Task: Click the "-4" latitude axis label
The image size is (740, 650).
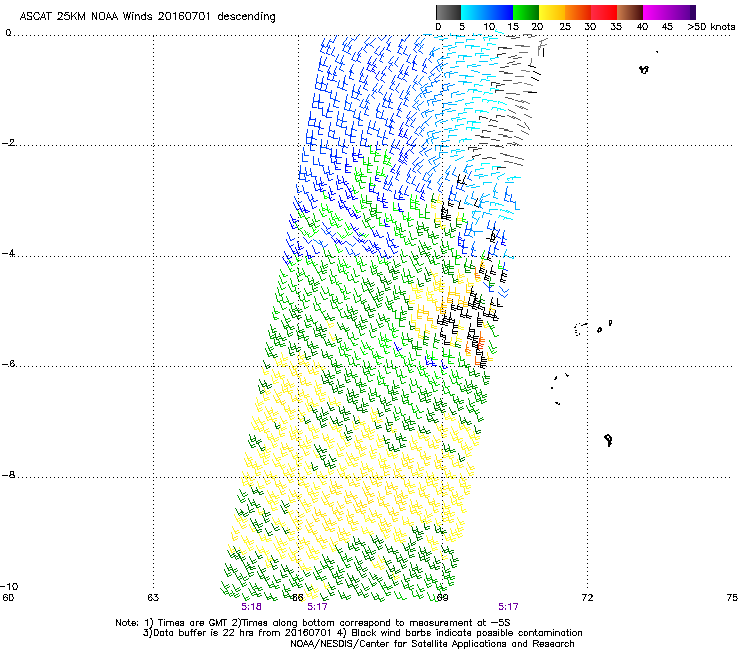Action: pyautogui.click(x=8, y=253)
